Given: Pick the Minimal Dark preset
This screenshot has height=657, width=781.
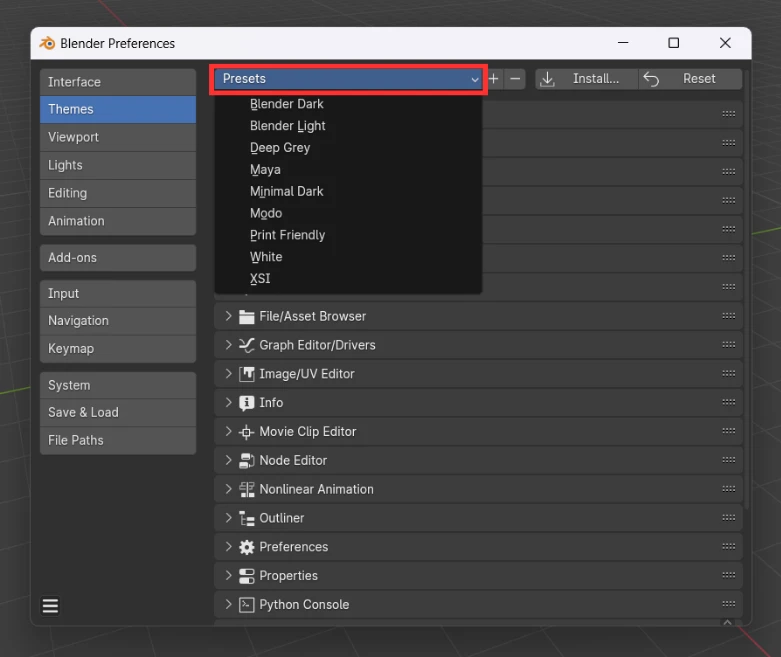Looking at the screenshot, I should pos(348,191).
